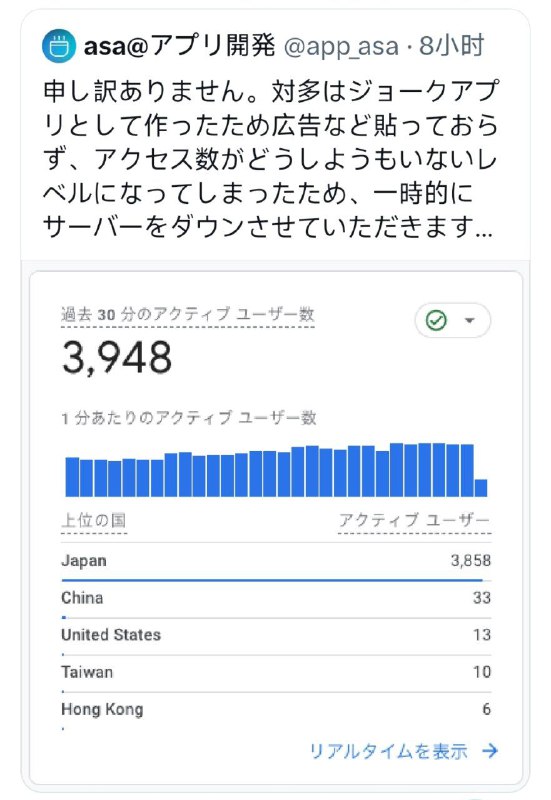
Task: Open the 8小时 tweet timestamp
Action: coord(452,46)
